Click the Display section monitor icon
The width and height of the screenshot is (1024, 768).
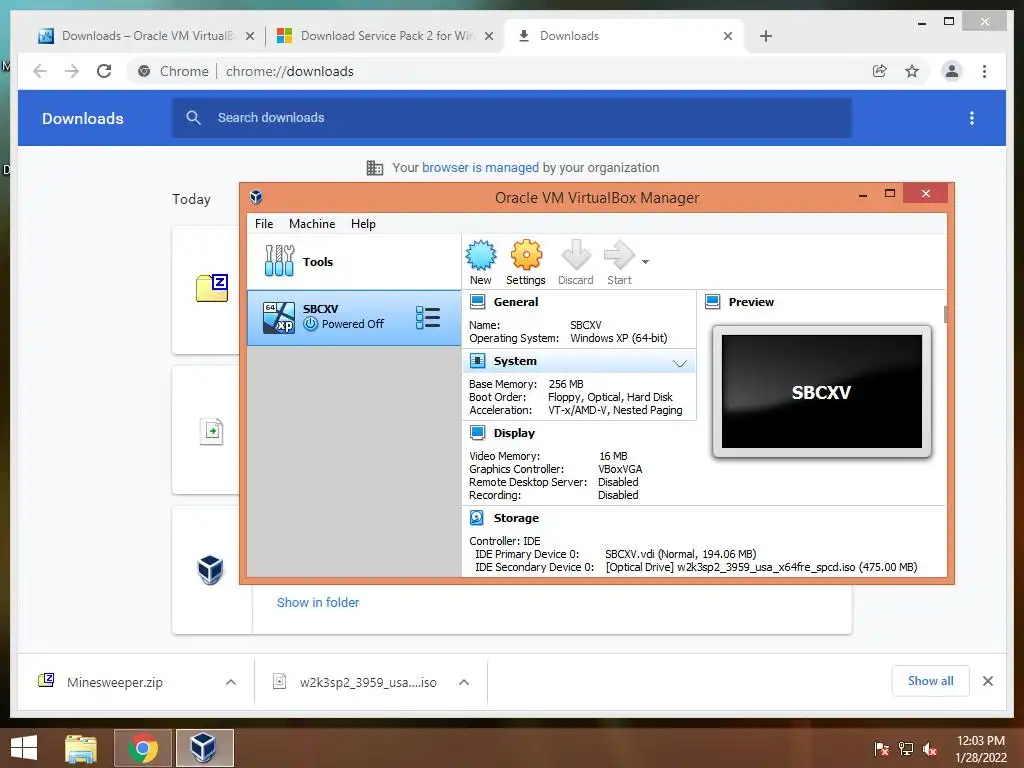pyautogui.click(x=477, y=432)
